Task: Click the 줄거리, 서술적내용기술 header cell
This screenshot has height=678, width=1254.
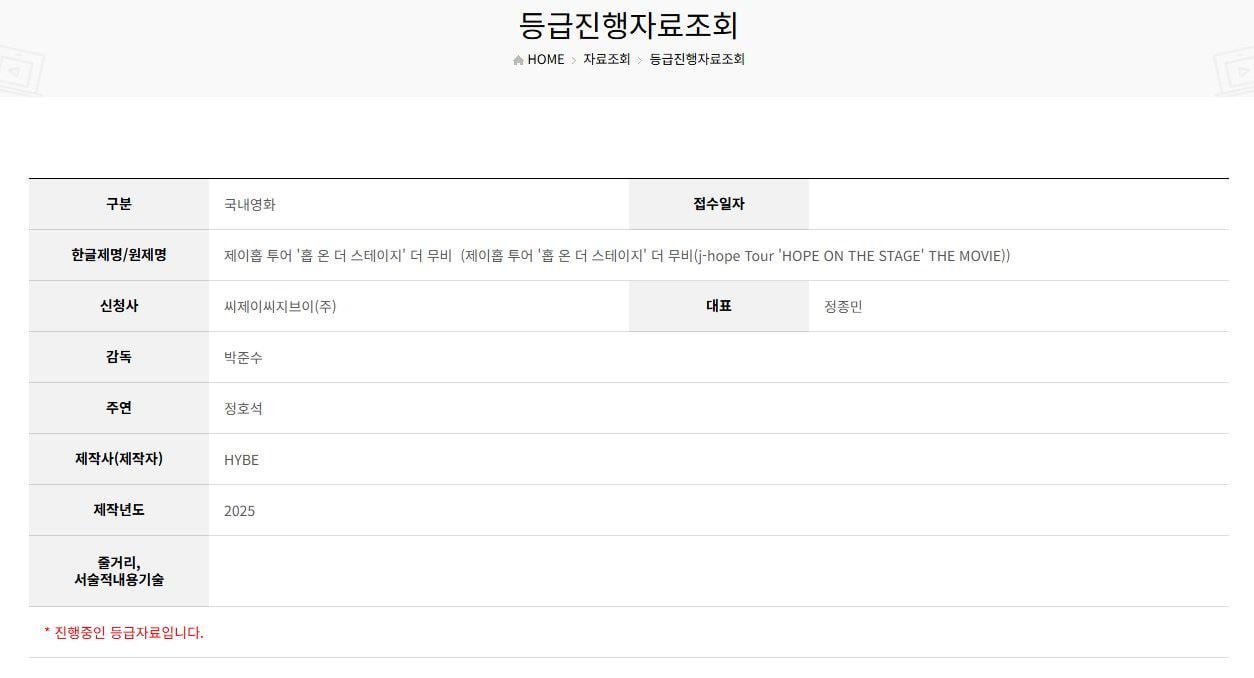Action: point(119,571)
